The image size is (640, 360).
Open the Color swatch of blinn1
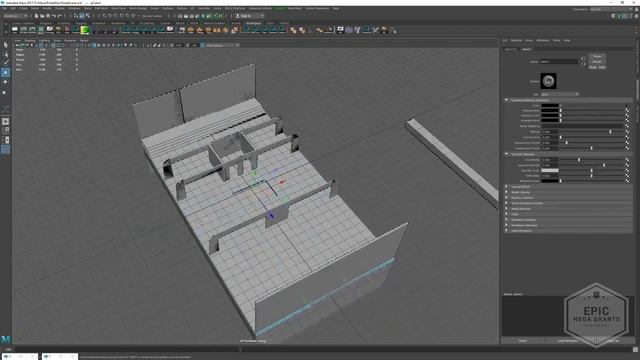(x=550, y=106)
